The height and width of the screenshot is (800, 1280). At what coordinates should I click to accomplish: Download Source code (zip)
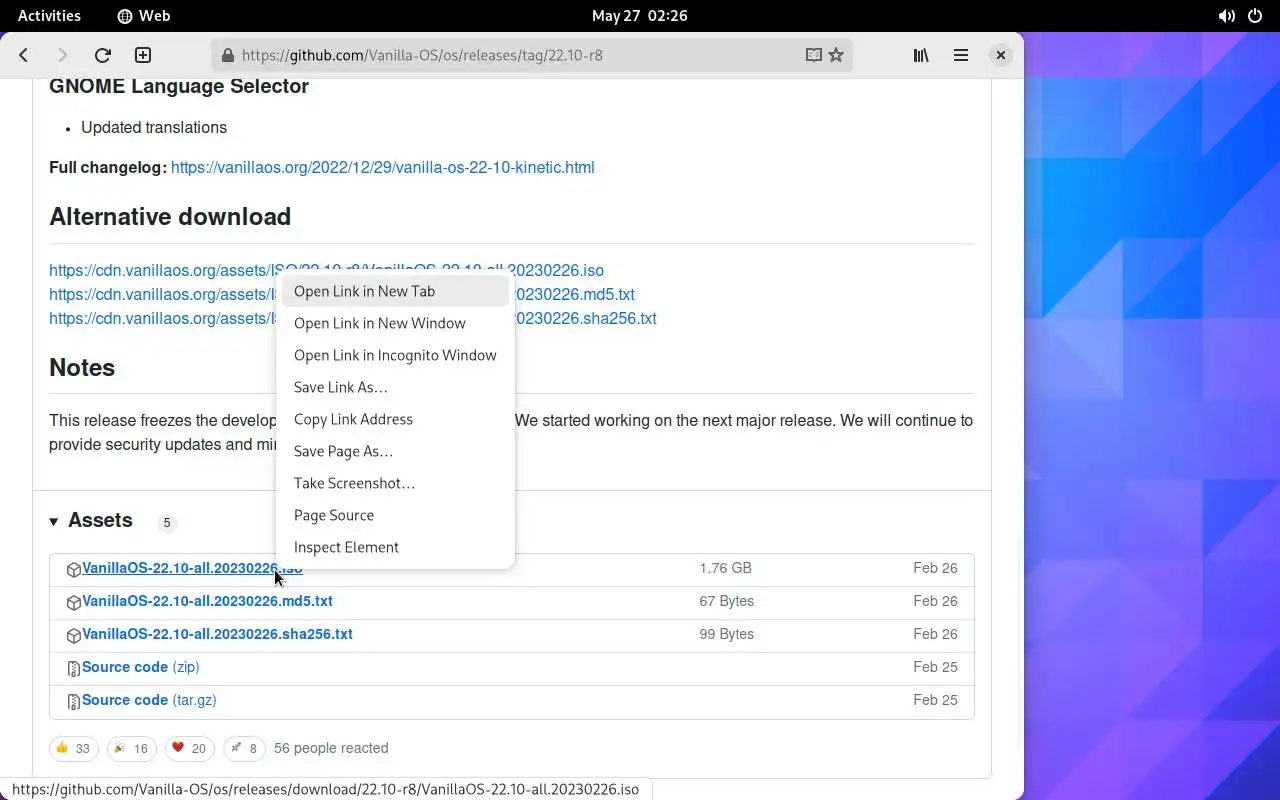140,667
